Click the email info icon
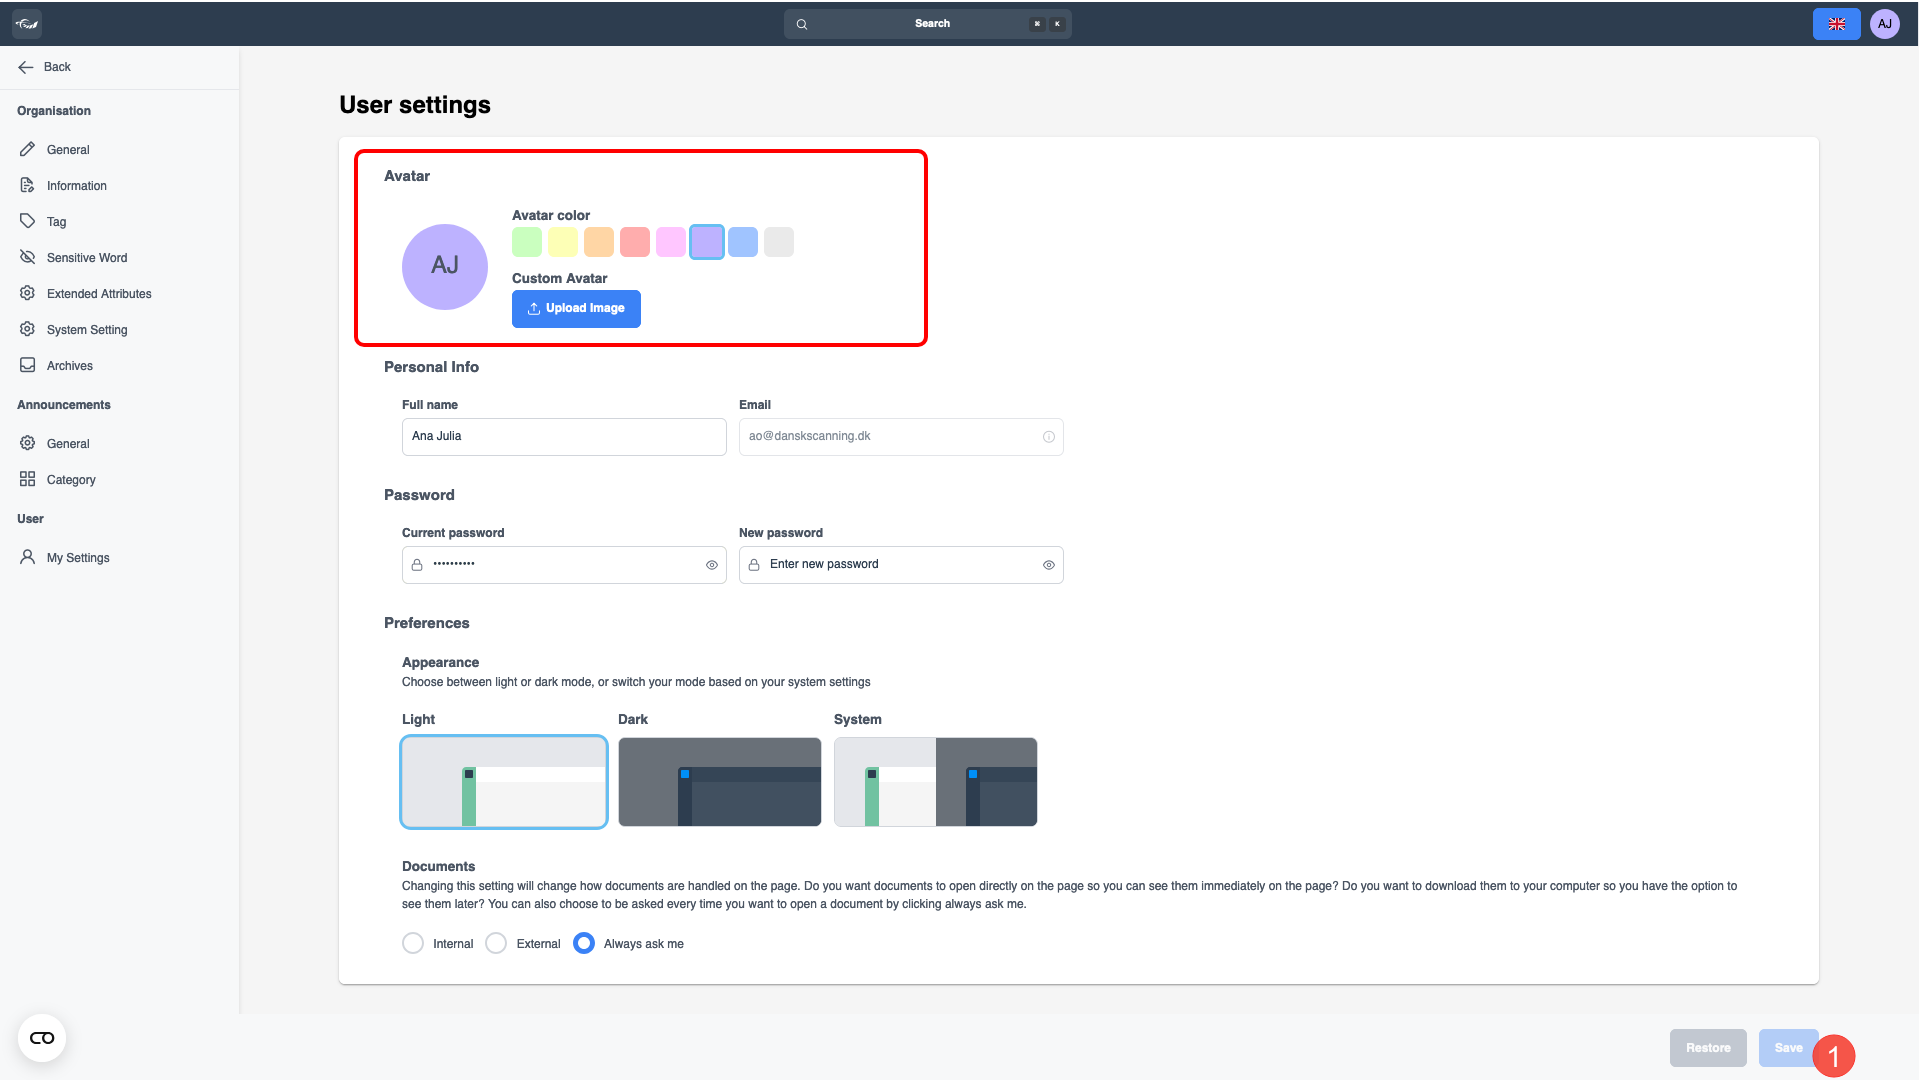 coord(1049,437)
